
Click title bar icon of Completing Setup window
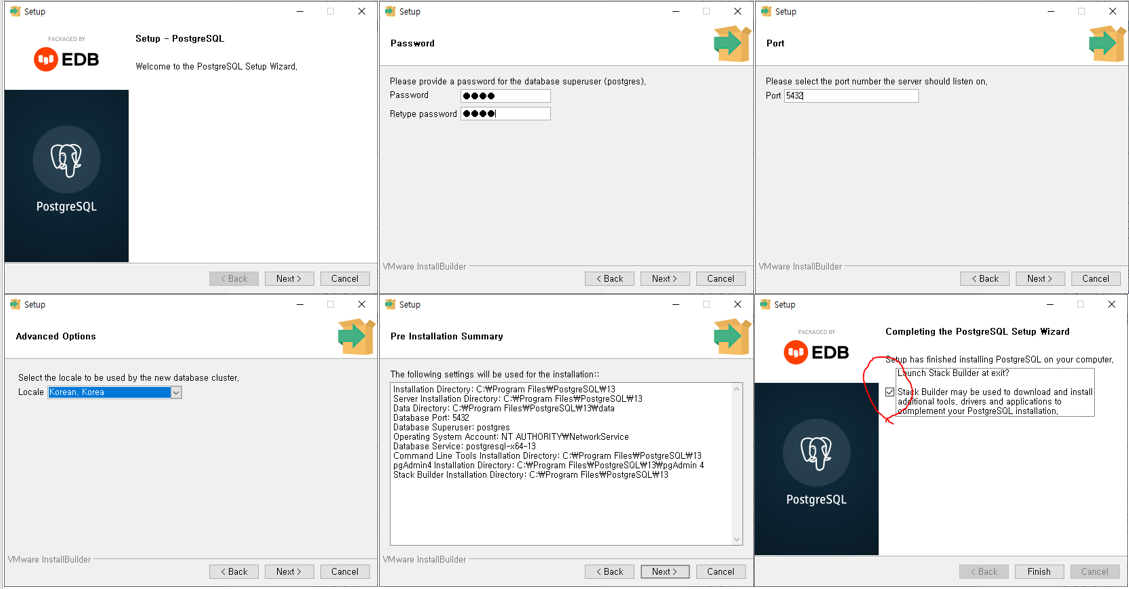(766, 305)
